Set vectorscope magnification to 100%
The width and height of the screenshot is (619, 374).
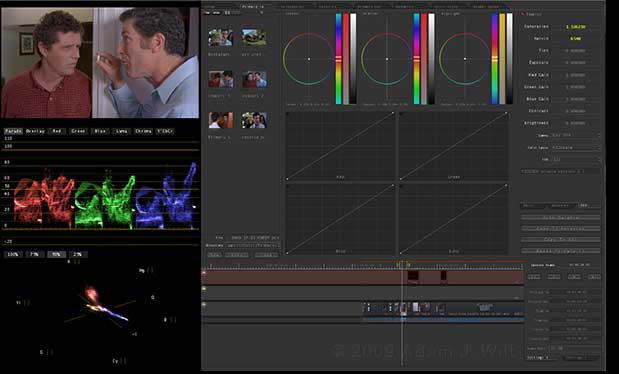tap(13, 254)
